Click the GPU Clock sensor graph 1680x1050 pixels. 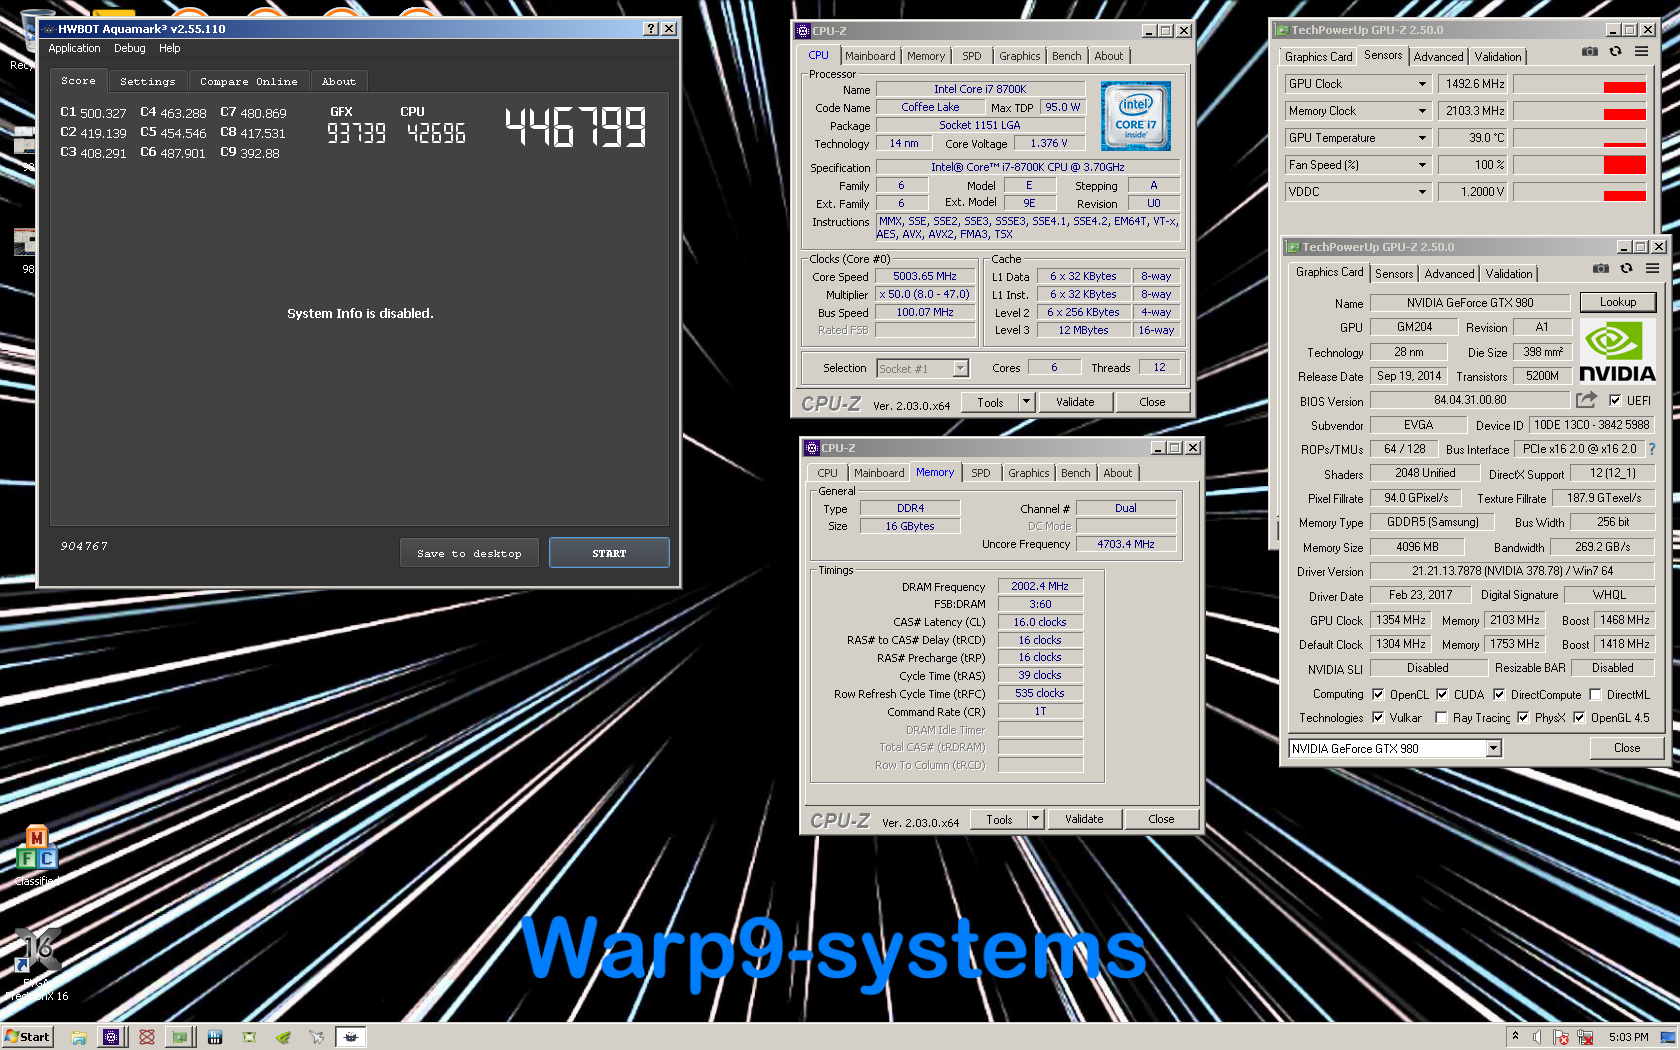click(x=1579, y=84)
